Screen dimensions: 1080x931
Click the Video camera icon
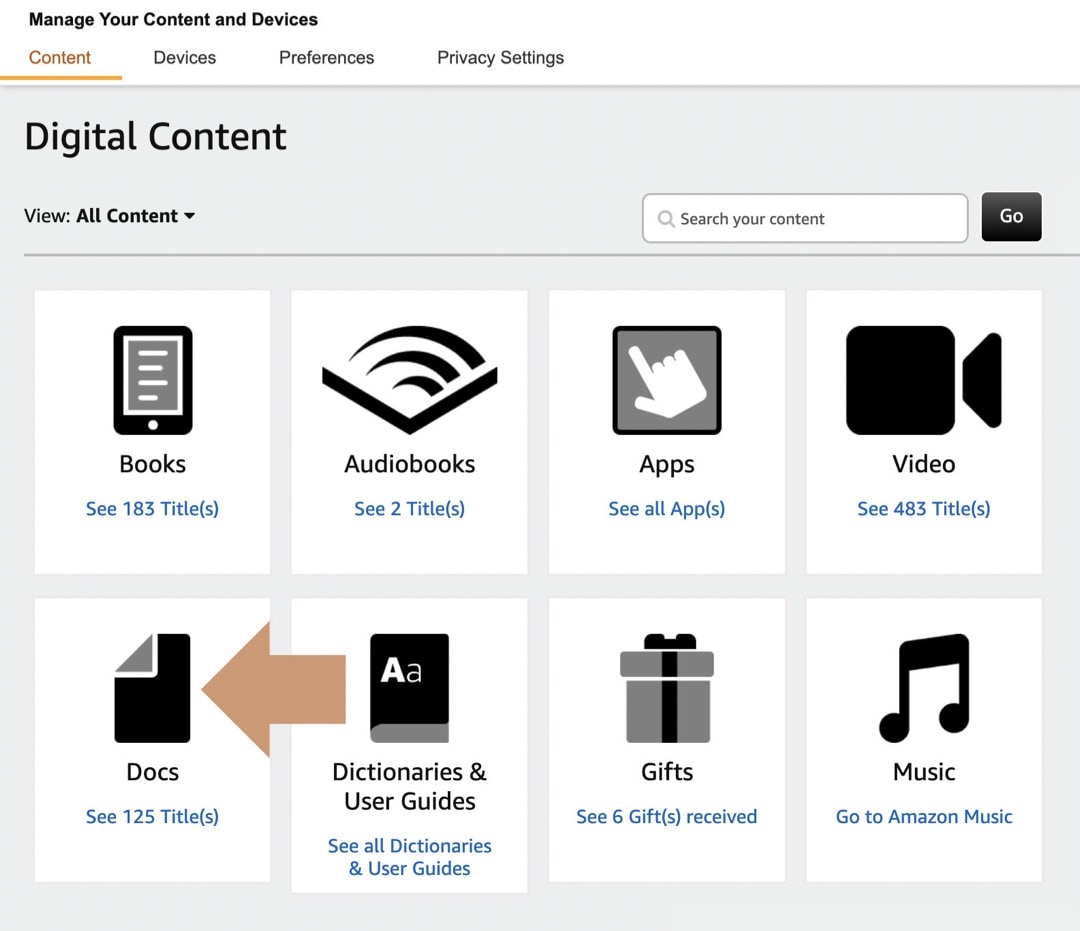click(x=924, y=380)
